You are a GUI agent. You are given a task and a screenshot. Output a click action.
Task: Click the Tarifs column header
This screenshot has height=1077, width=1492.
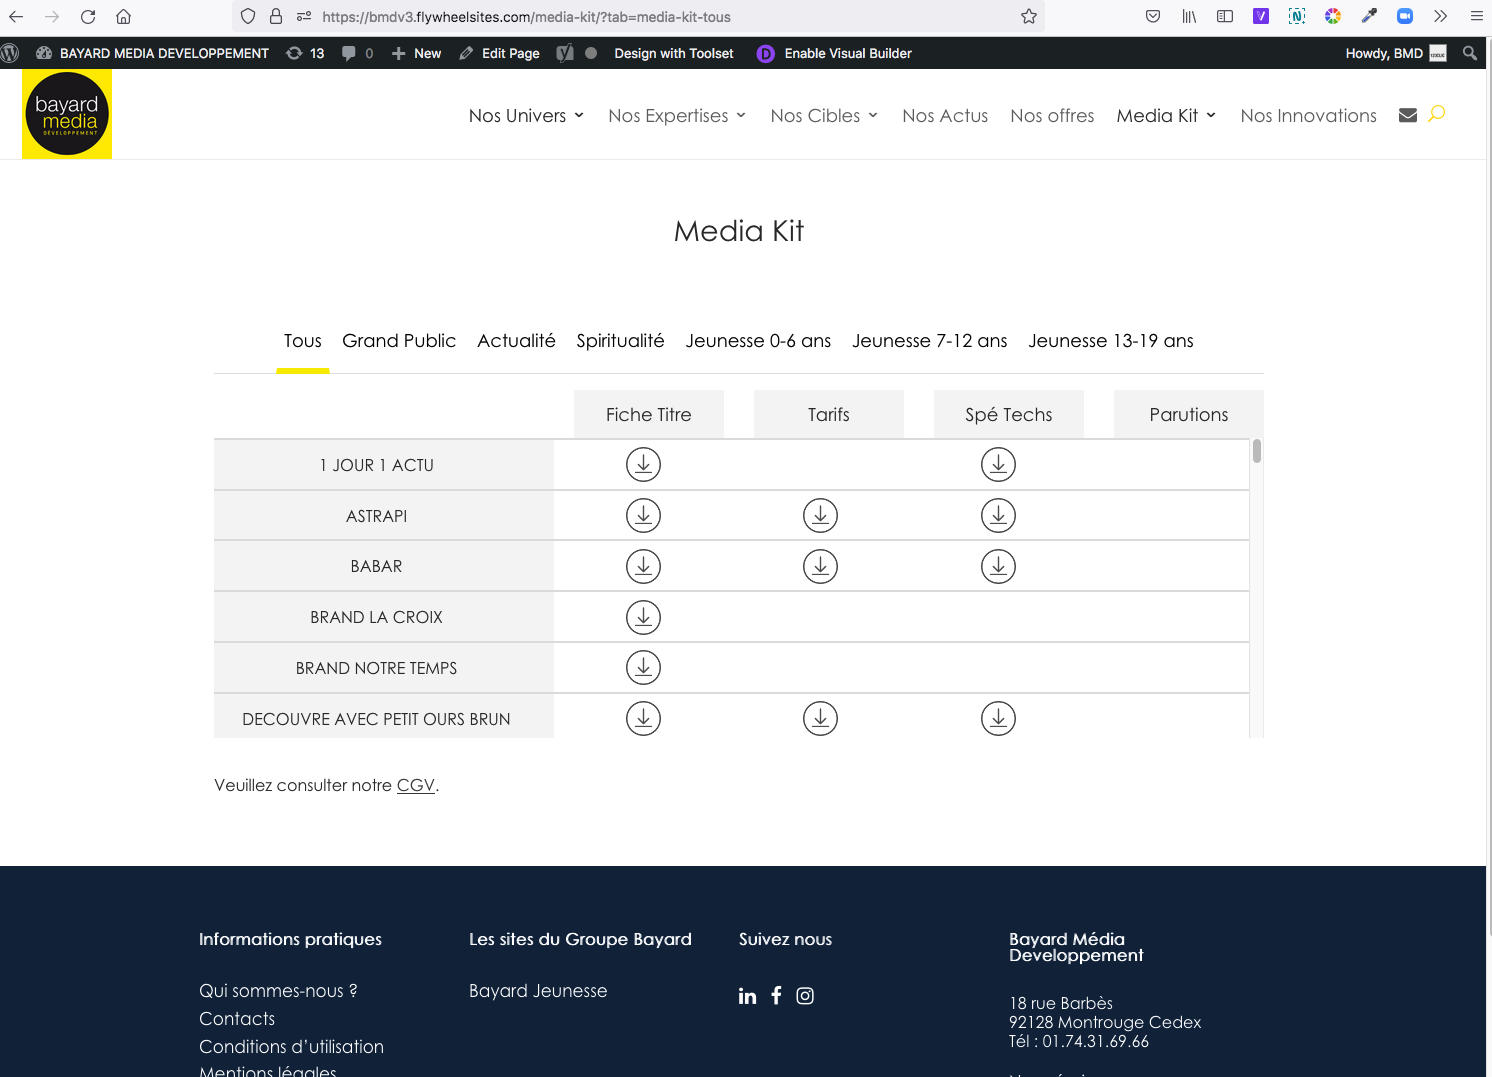(x=829, y=414)
